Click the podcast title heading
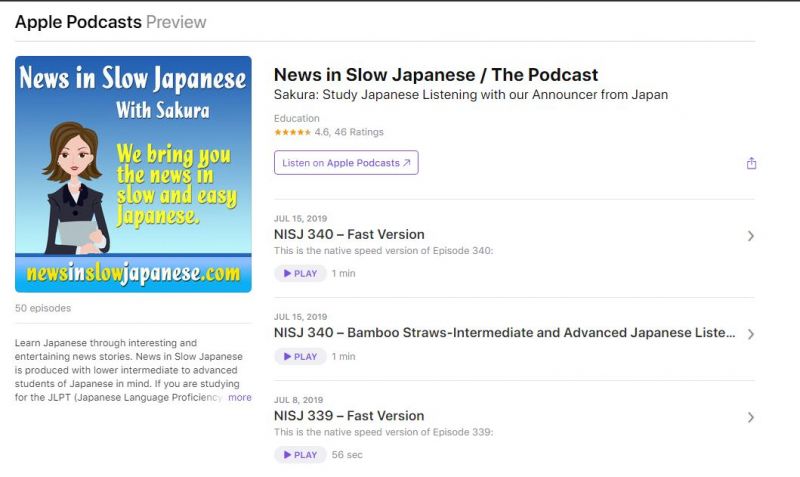The height and width of the screenshot is (477, 800). click(x=435, y=75)
